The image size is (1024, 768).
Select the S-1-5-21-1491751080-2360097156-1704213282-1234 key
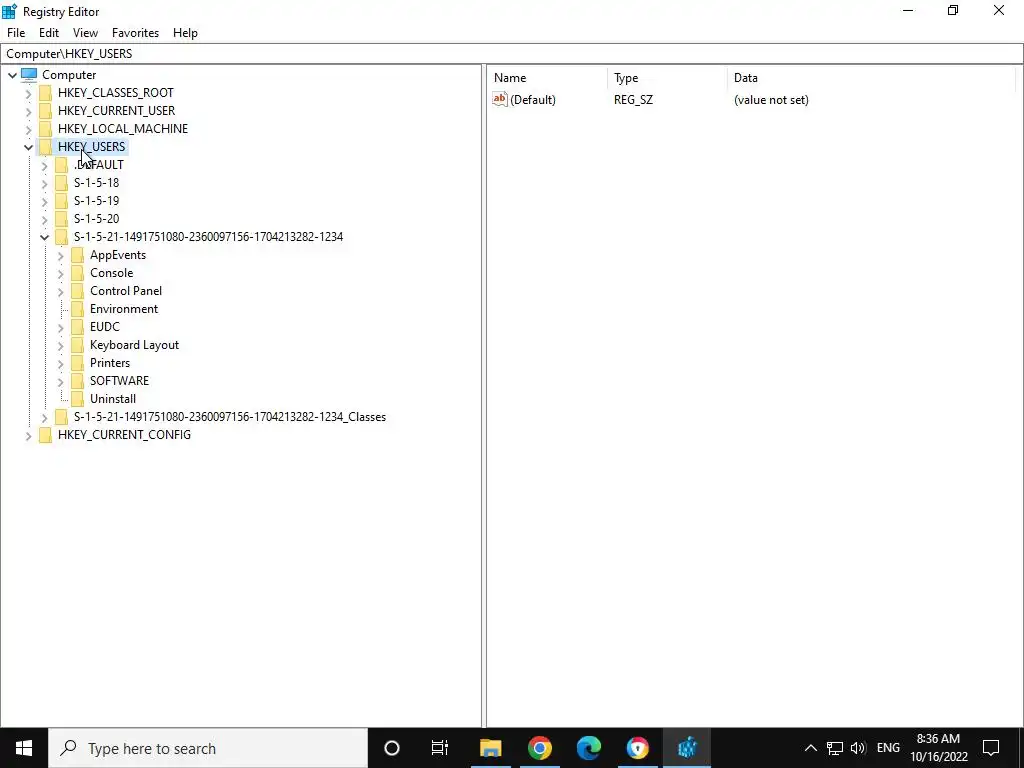(x=208, y=236)
